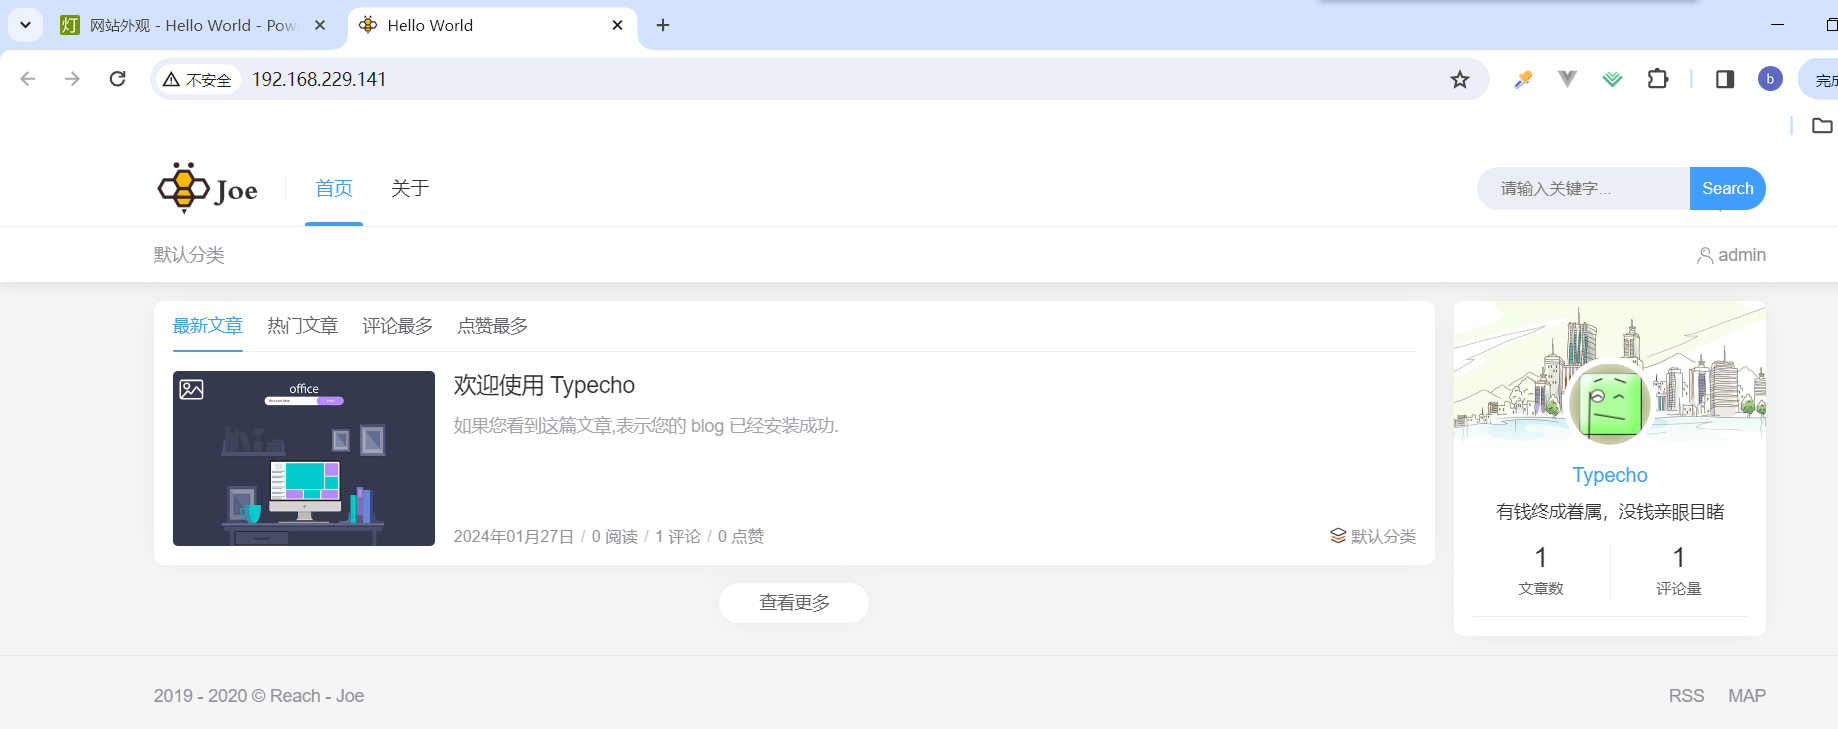This screenshot has width=1838, height=729.
Task: Open the bookmarks folder icon
Action: (x=1822, y=126)
